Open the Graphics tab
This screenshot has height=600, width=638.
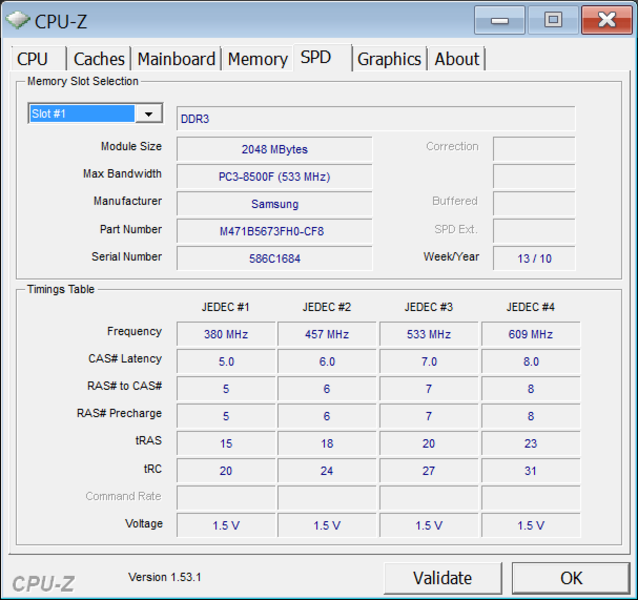tap(389, 59)
